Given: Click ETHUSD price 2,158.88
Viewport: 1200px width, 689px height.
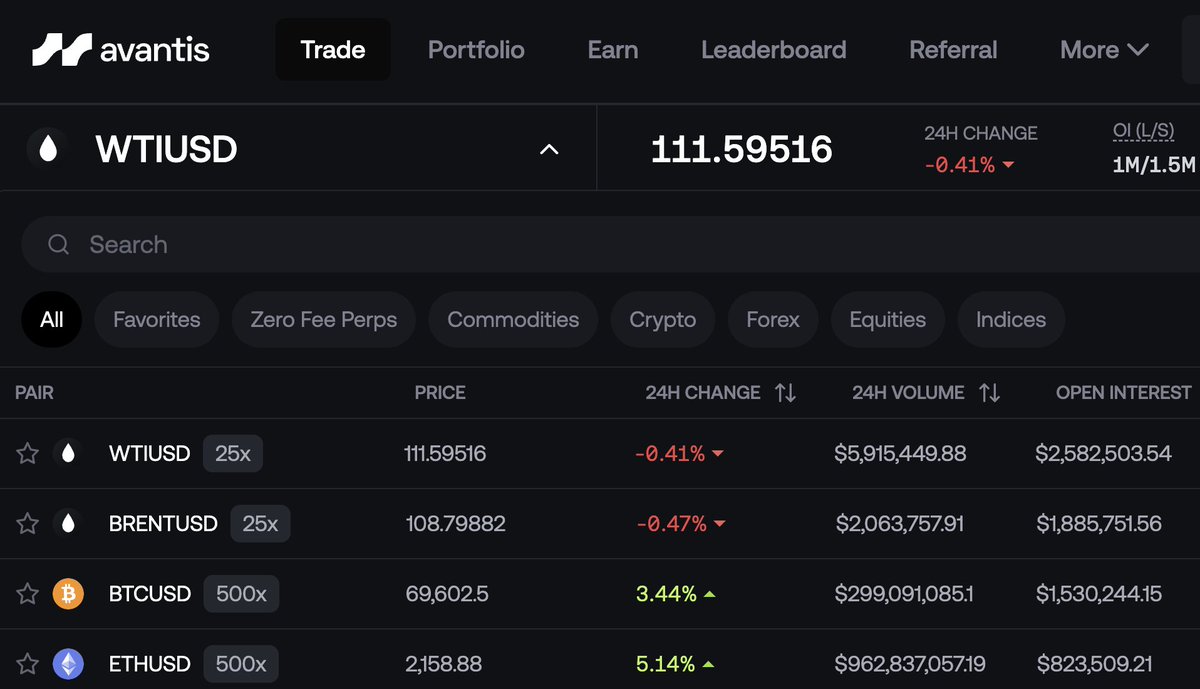Looking at the screenshot, I should click(x=443, y=663).
